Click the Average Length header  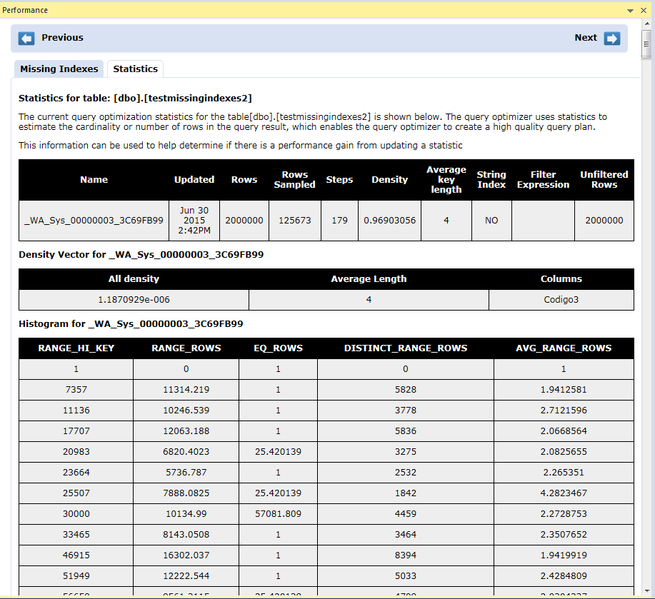(368, 279)
